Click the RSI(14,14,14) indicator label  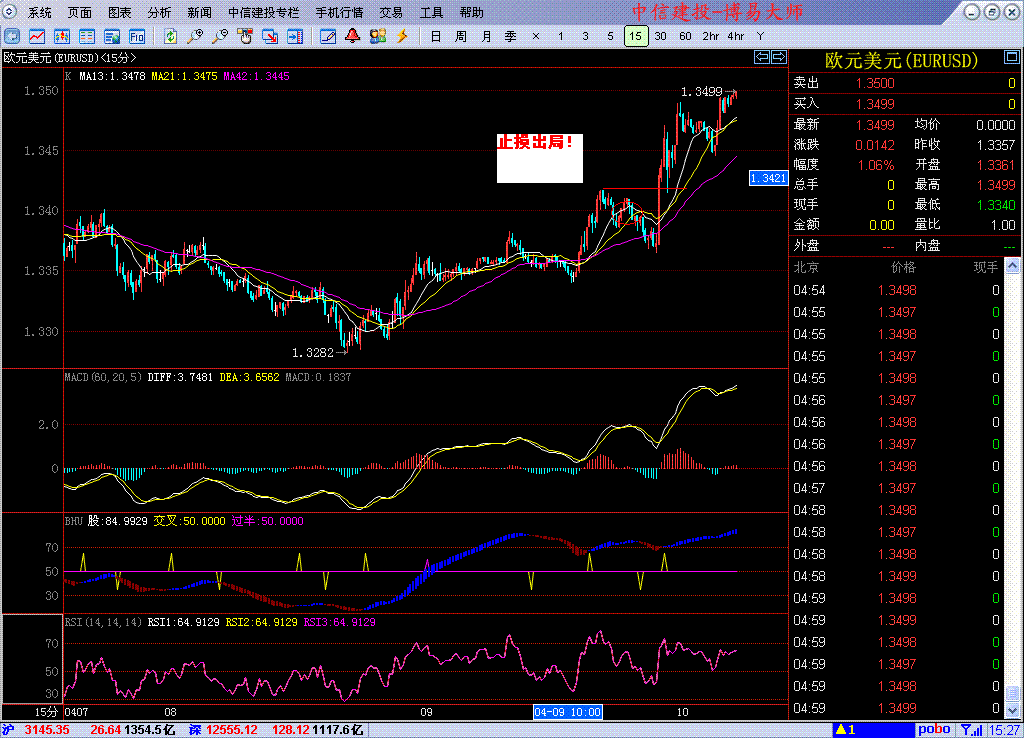point(103,622)
